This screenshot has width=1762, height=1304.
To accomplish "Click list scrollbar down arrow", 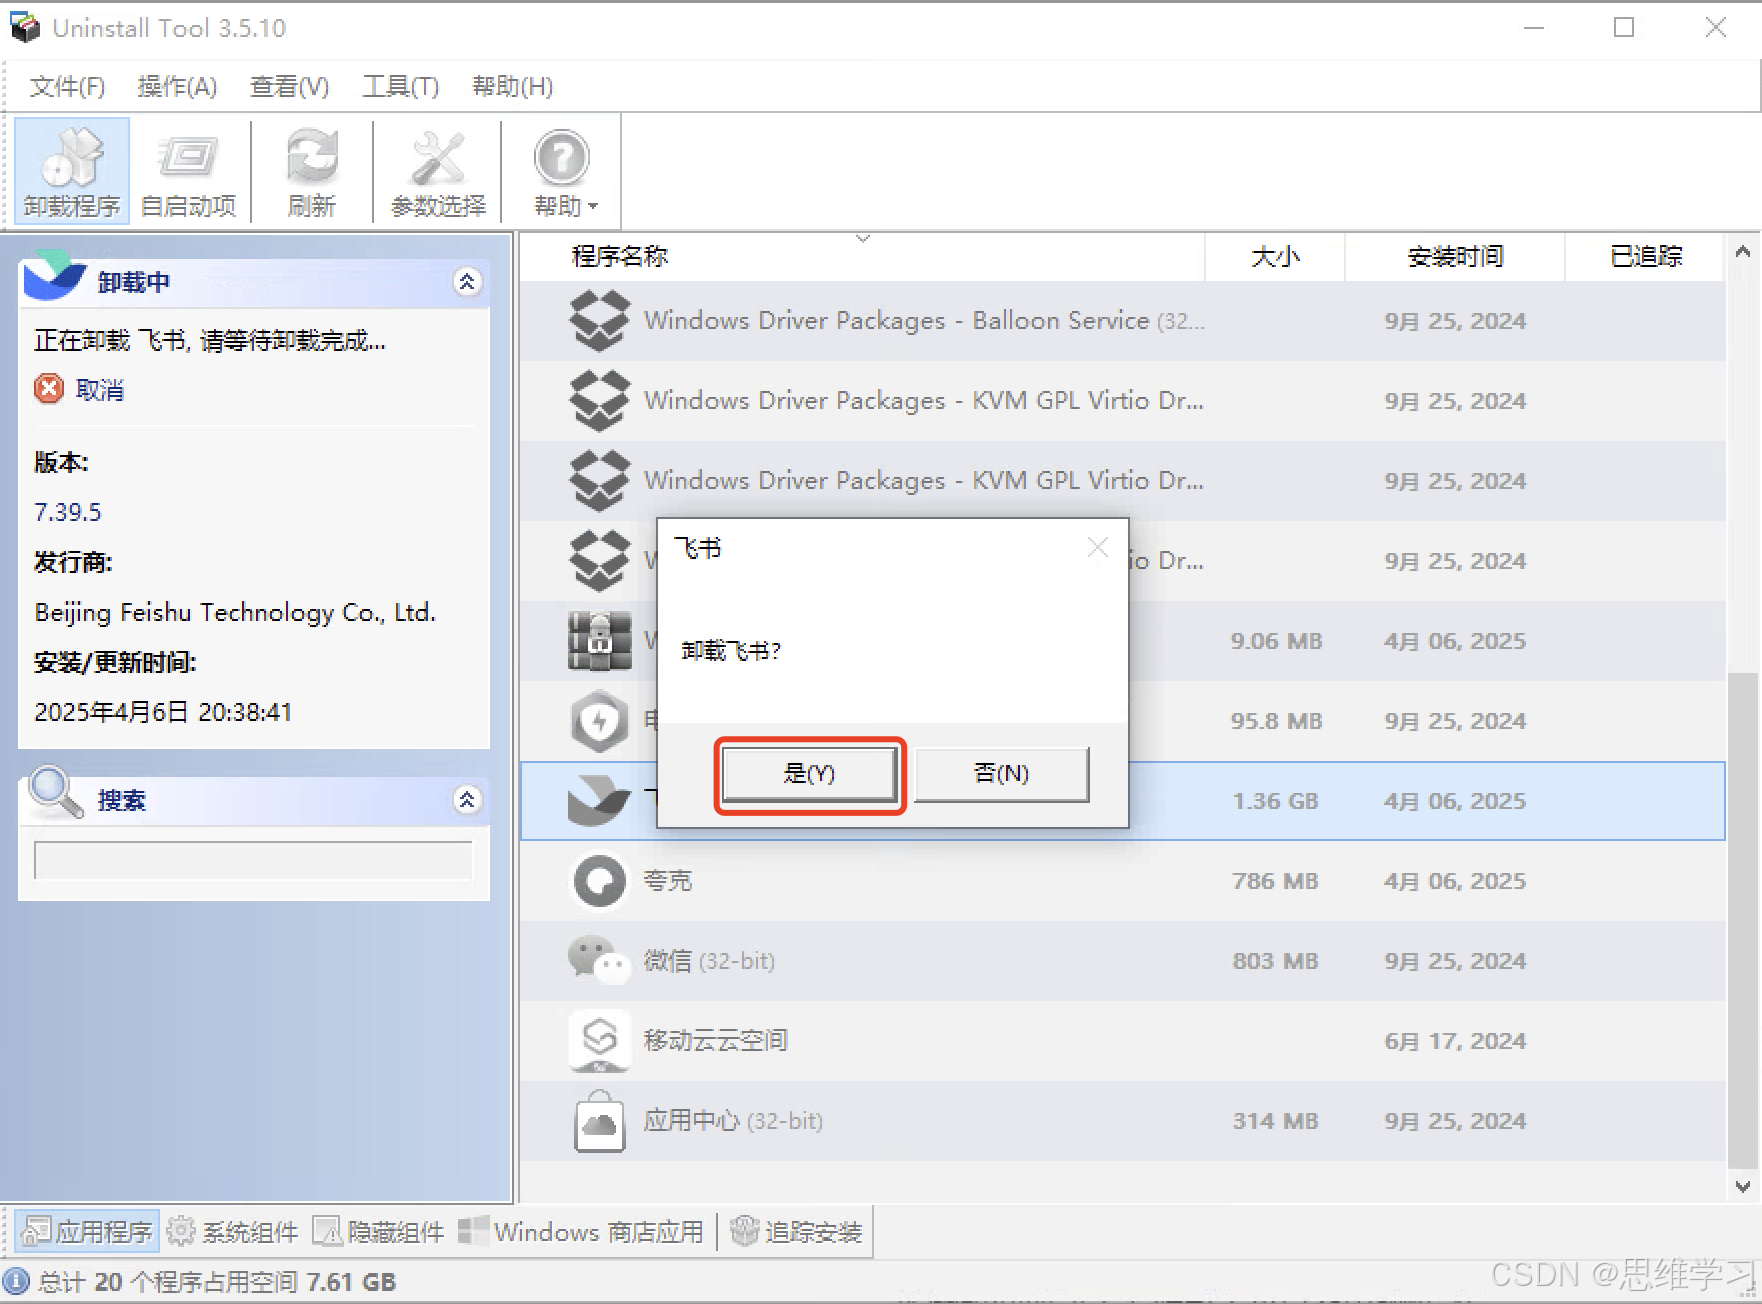I will (x=1742, y=1187).
